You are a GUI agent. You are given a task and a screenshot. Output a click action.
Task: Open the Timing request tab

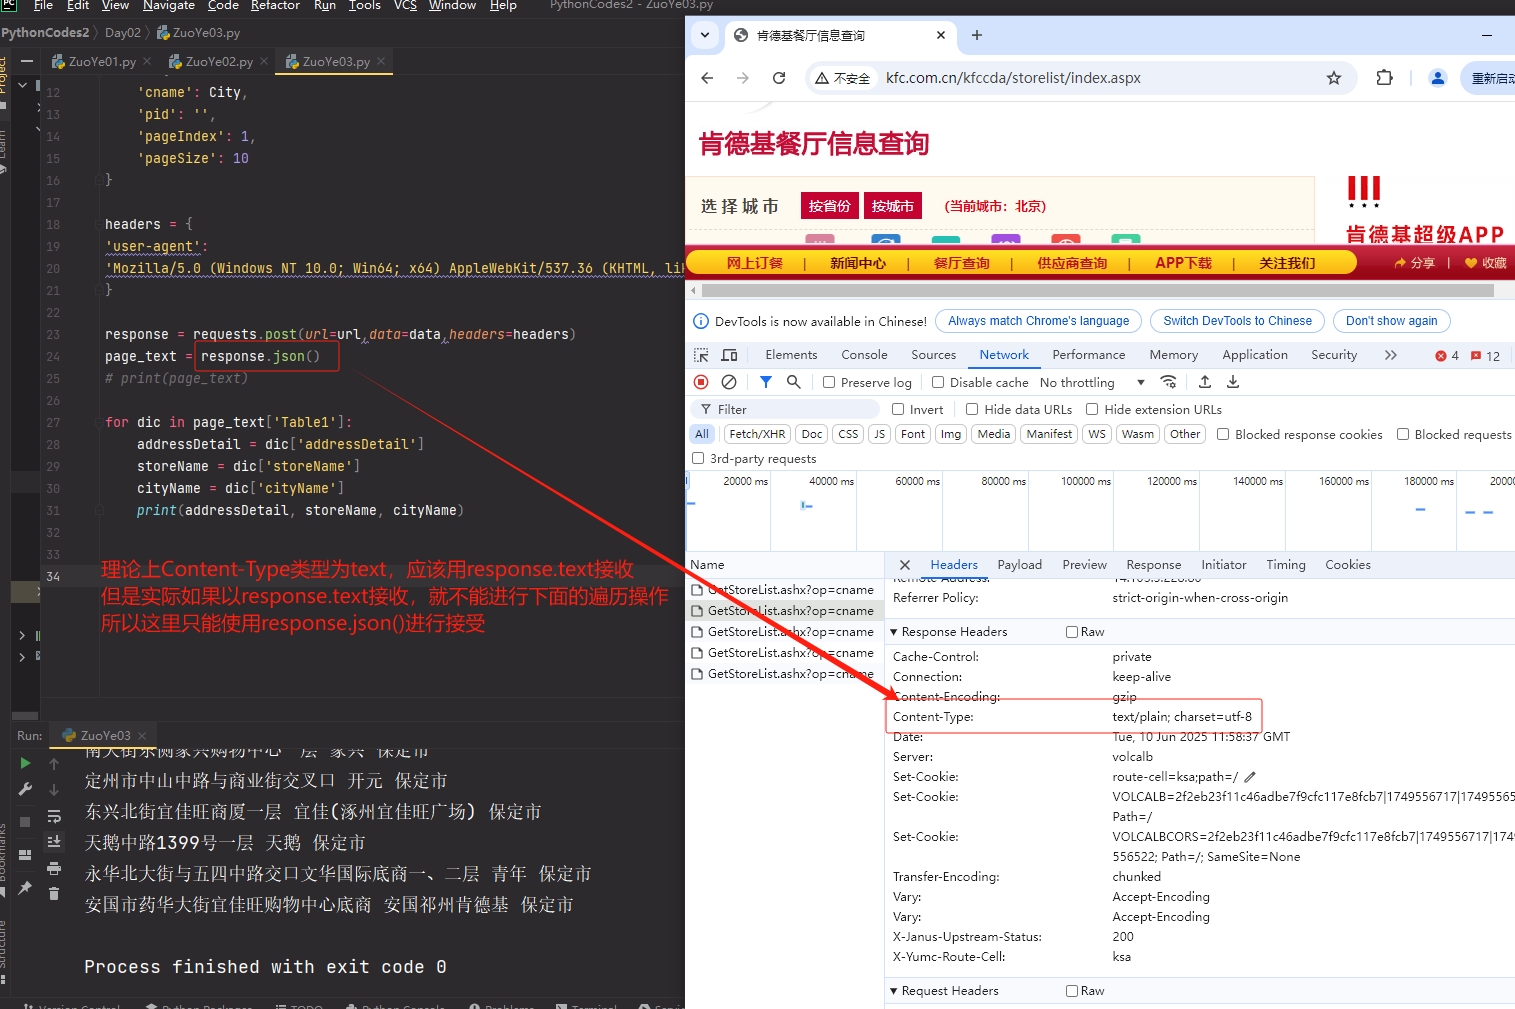1285,565
